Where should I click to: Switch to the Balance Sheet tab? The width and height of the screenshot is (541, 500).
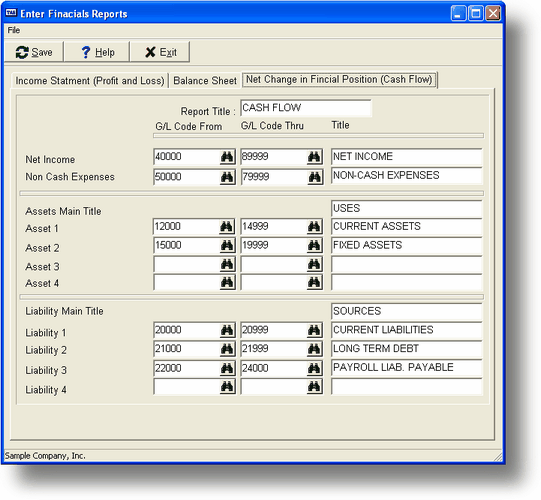point(205,81)
